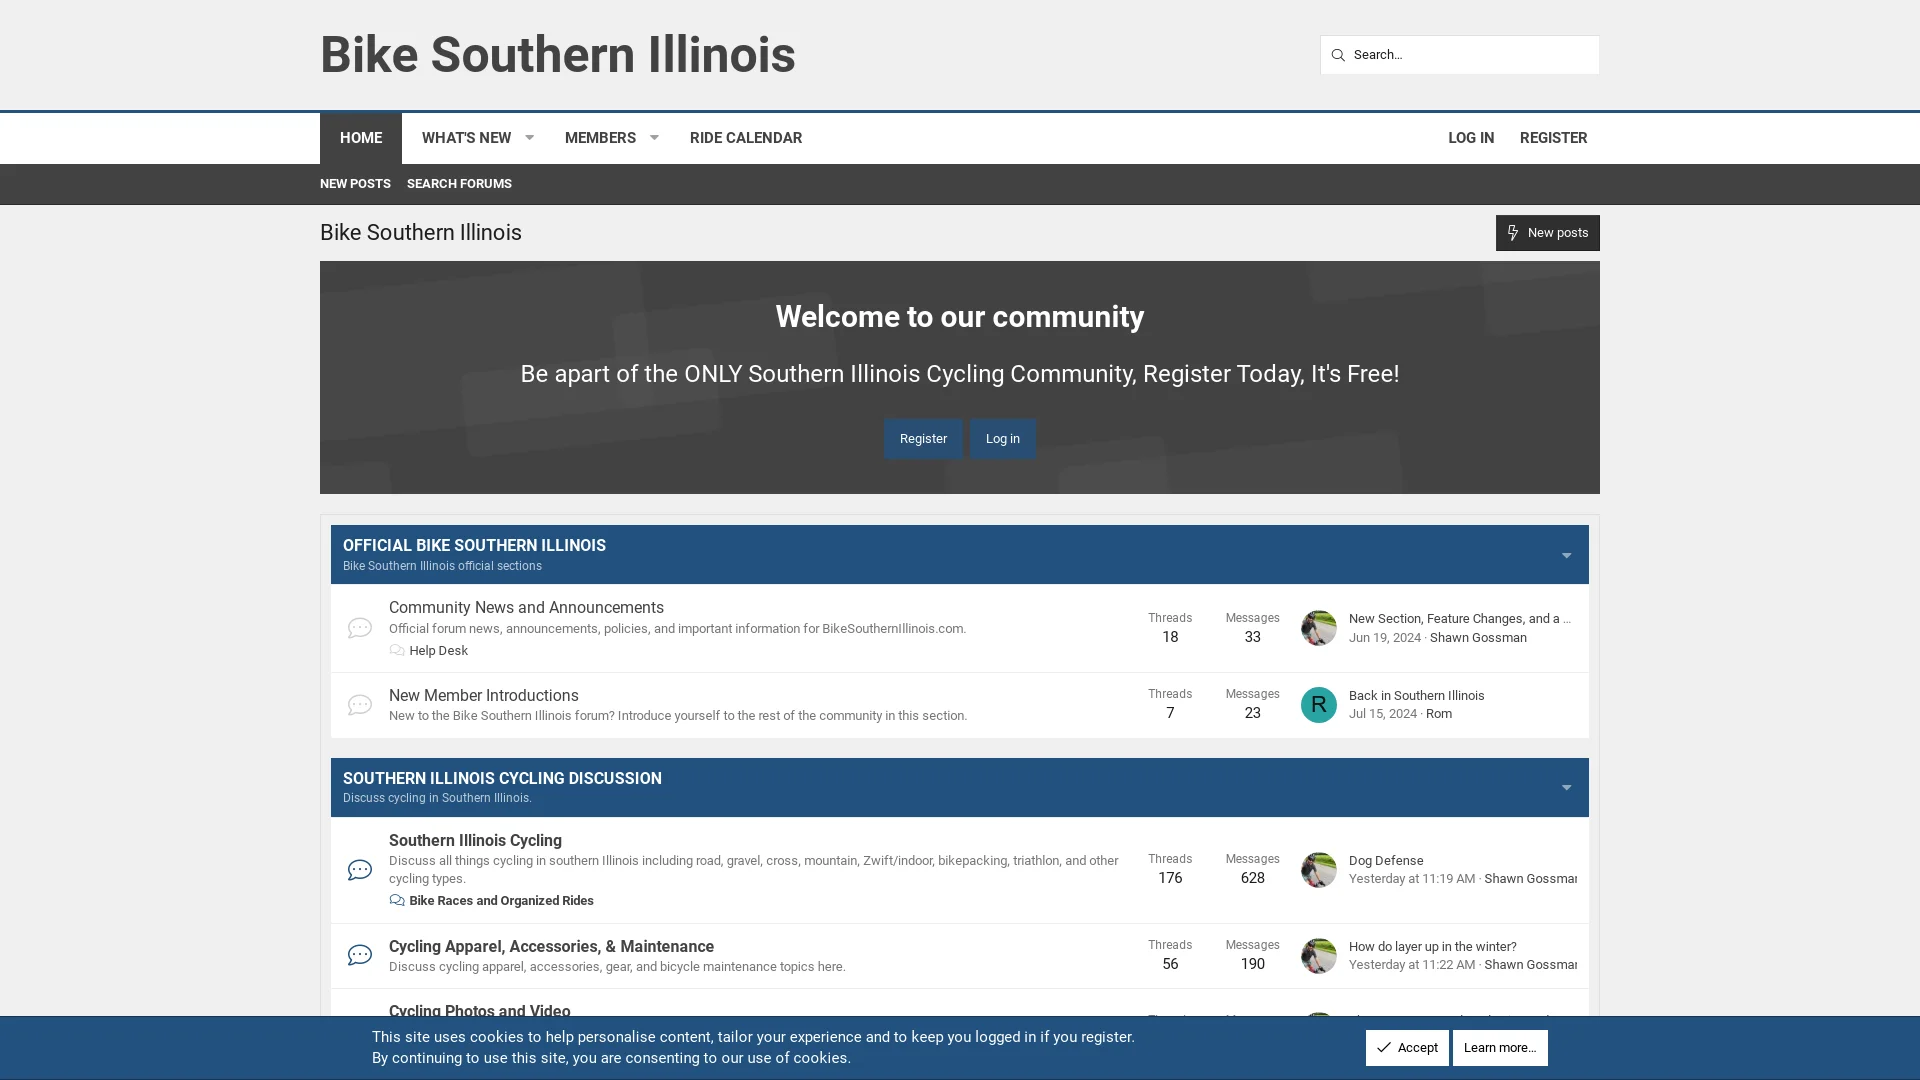Open Cycling Photos and Video forum

[479, 1010]
